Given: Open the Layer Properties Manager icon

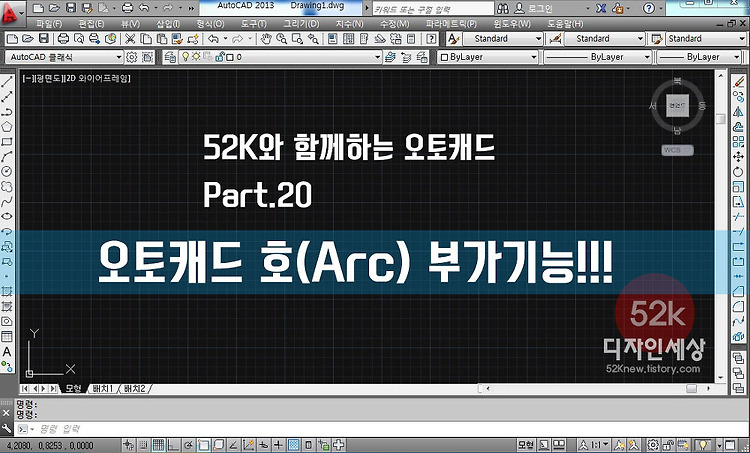Looking at the screenshot, I should coord(170,57).
